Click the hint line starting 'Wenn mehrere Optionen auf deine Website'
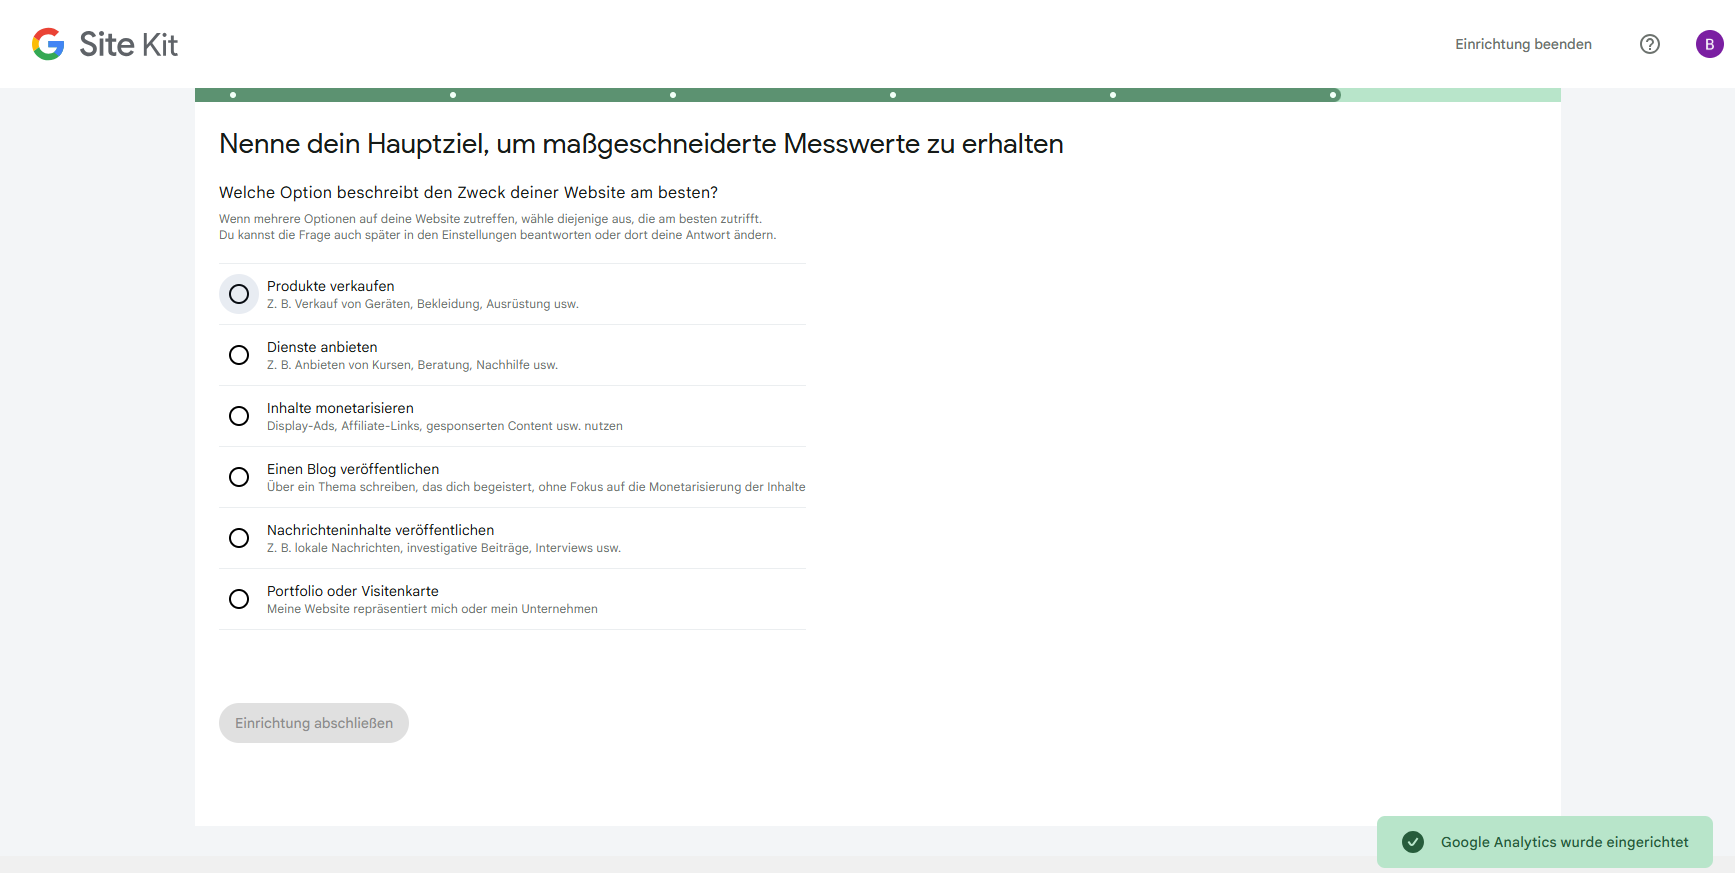1735x873 pixels. pyautogui.click(x=490, y=219)
